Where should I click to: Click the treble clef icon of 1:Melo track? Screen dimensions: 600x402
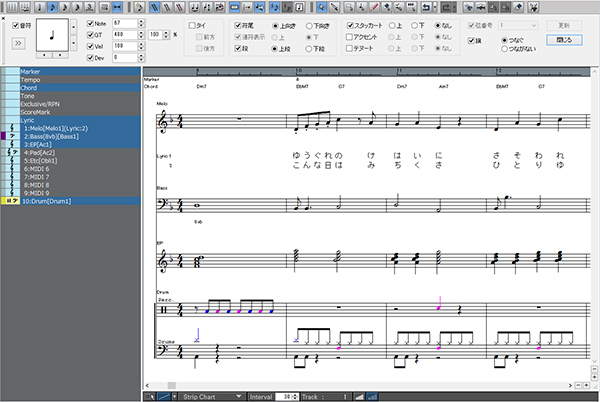[x=12, y=129]
